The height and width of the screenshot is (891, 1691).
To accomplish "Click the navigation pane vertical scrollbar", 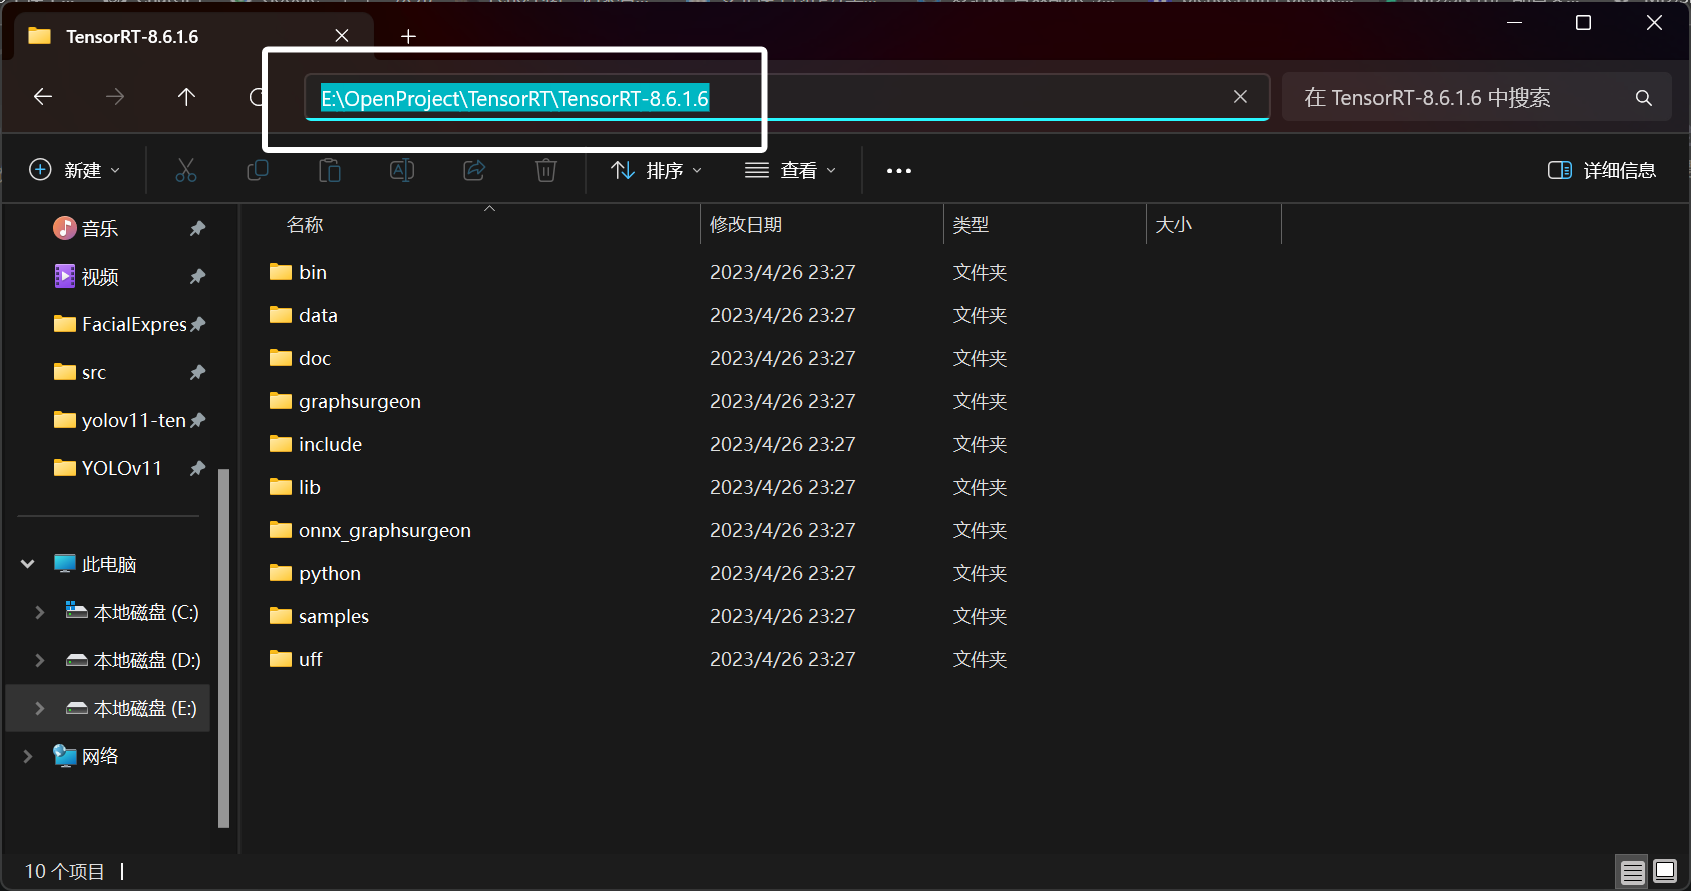I will pyautogui.click(x=223, y=648).
